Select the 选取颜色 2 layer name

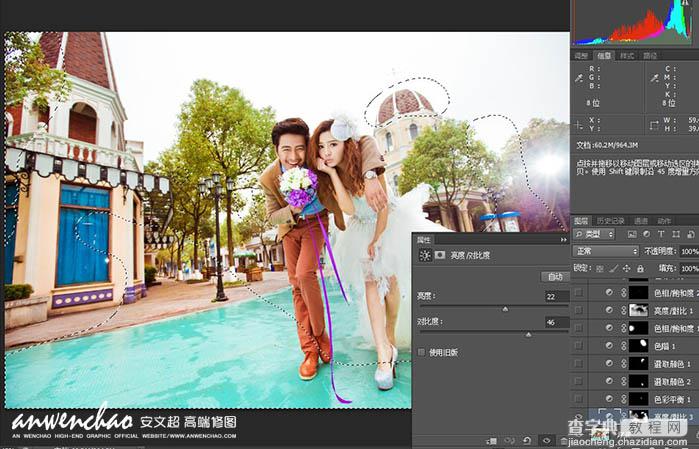point(672,381)
